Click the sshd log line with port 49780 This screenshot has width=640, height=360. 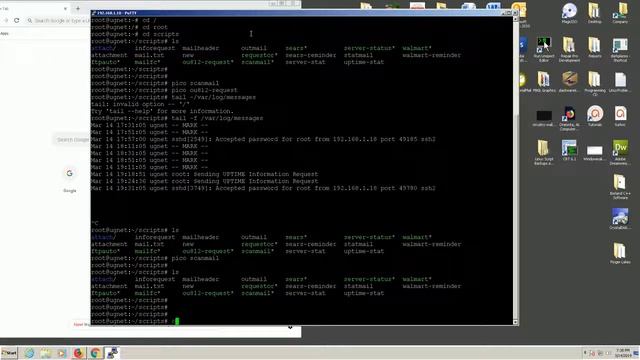pyautogui.click(x=263, y=188)
